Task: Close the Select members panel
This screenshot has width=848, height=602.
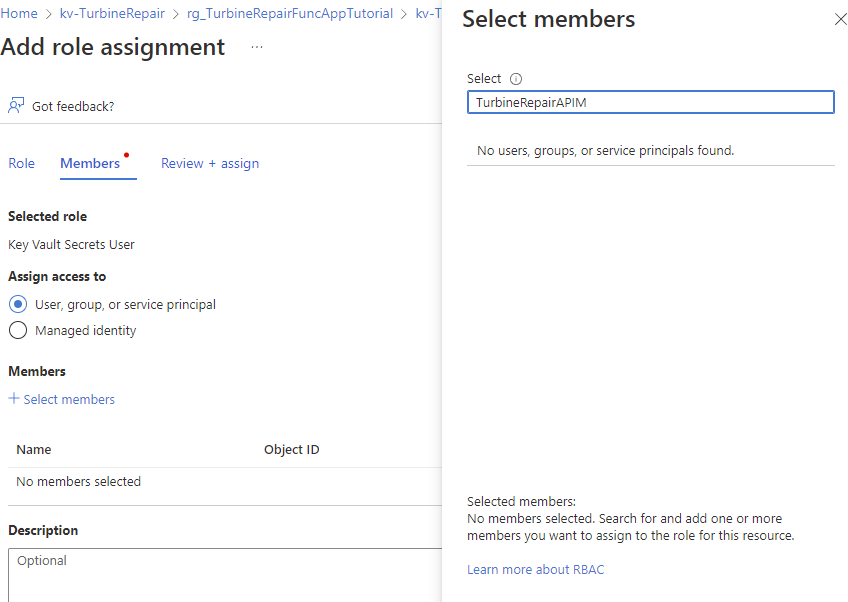Action: [840, 19]
